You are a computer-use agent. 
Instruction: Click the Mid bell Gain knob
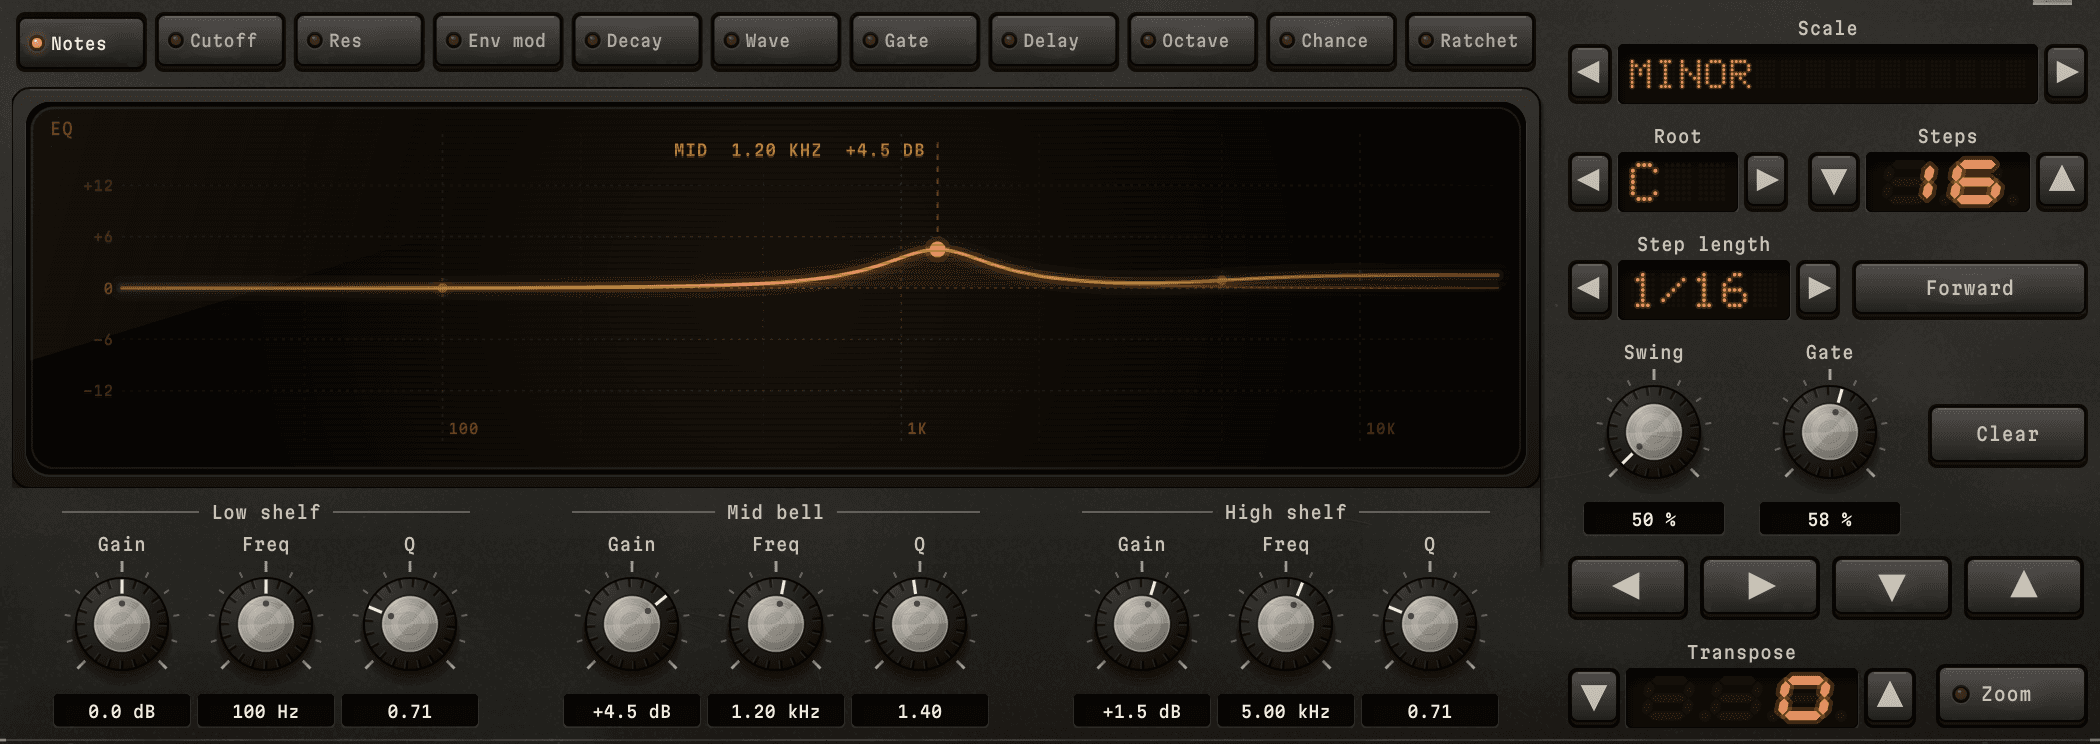[x=632, y=625]
